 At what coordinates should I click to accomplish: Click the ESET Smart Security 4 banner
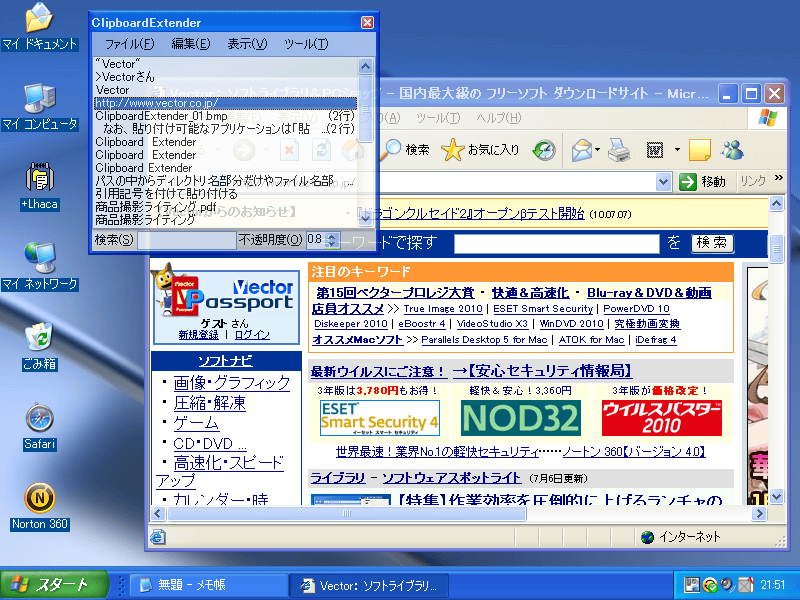(380, 418)
